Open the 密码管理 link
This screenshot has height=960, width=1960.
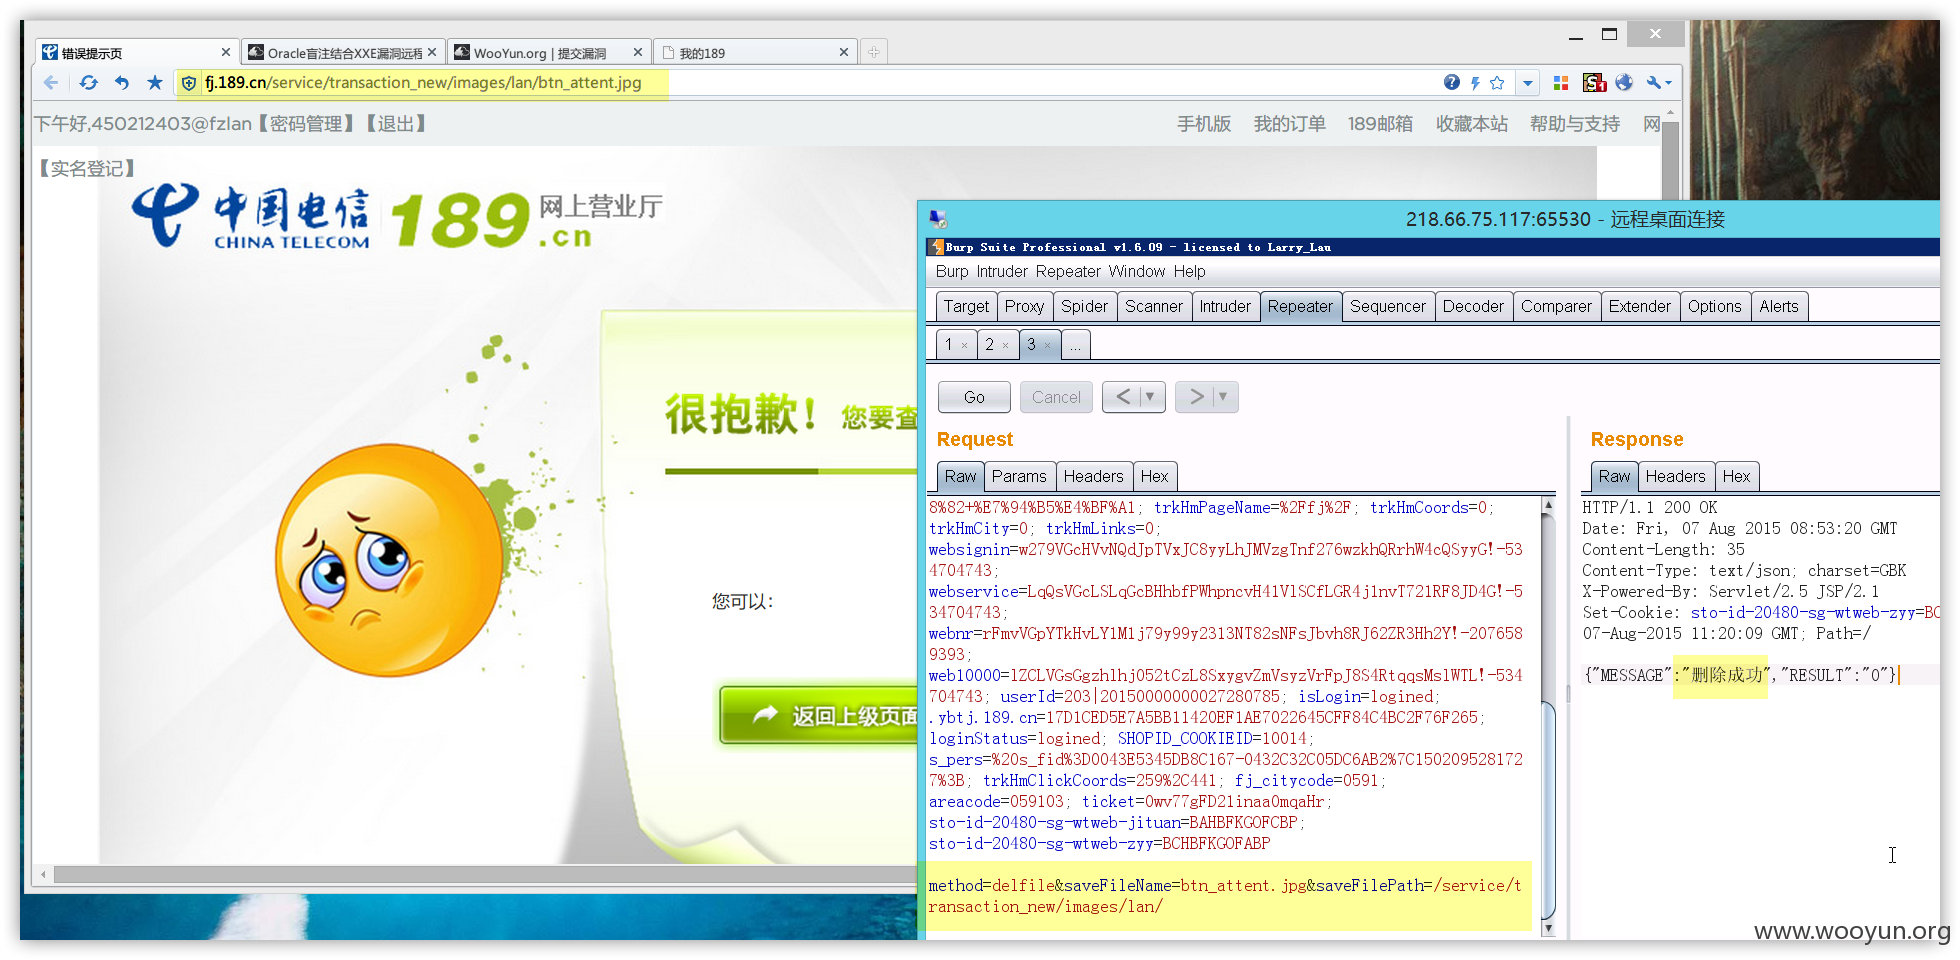point(307,124)
